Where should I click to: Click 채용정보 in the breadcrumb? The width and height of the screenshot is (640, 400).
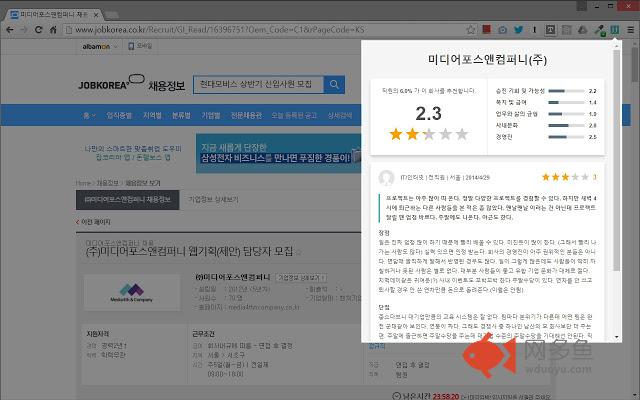(107, 183)
